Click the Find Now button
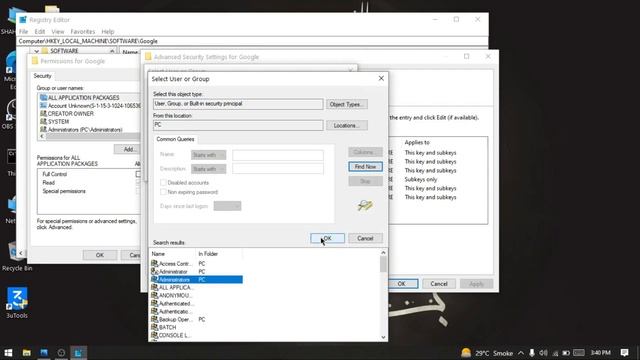 click(x=365, y=167)
